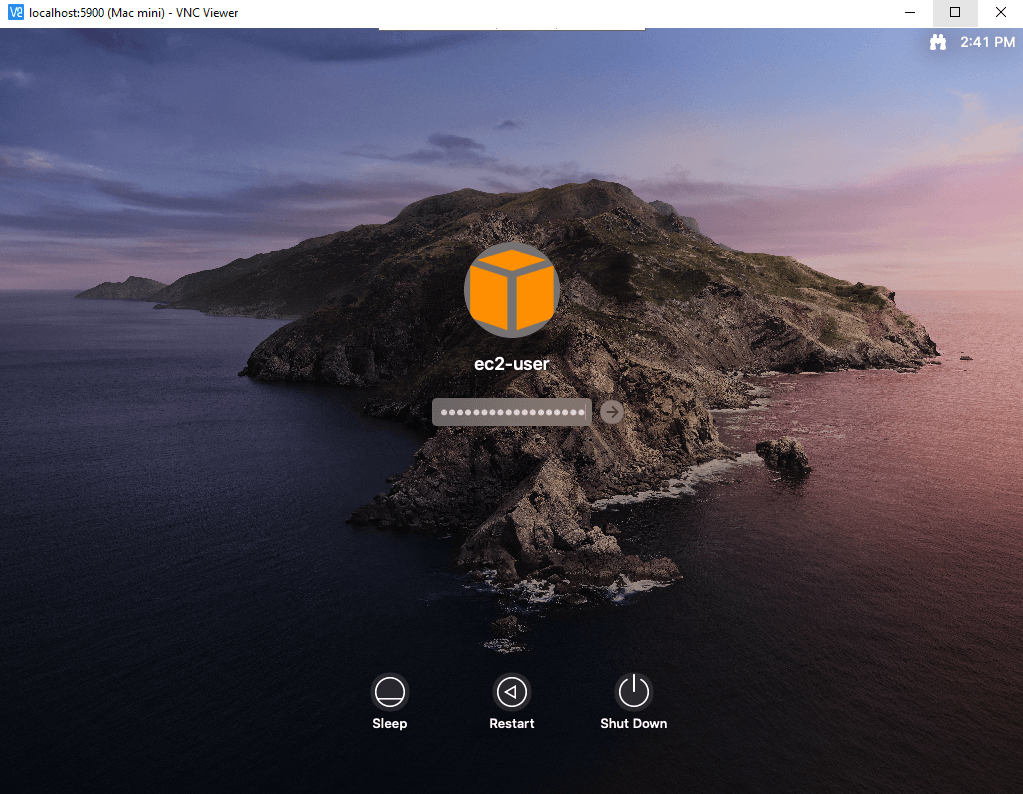Click the "Restart" text label
Viewport: 1023px width, 794px height.
(x=511, y=723)
